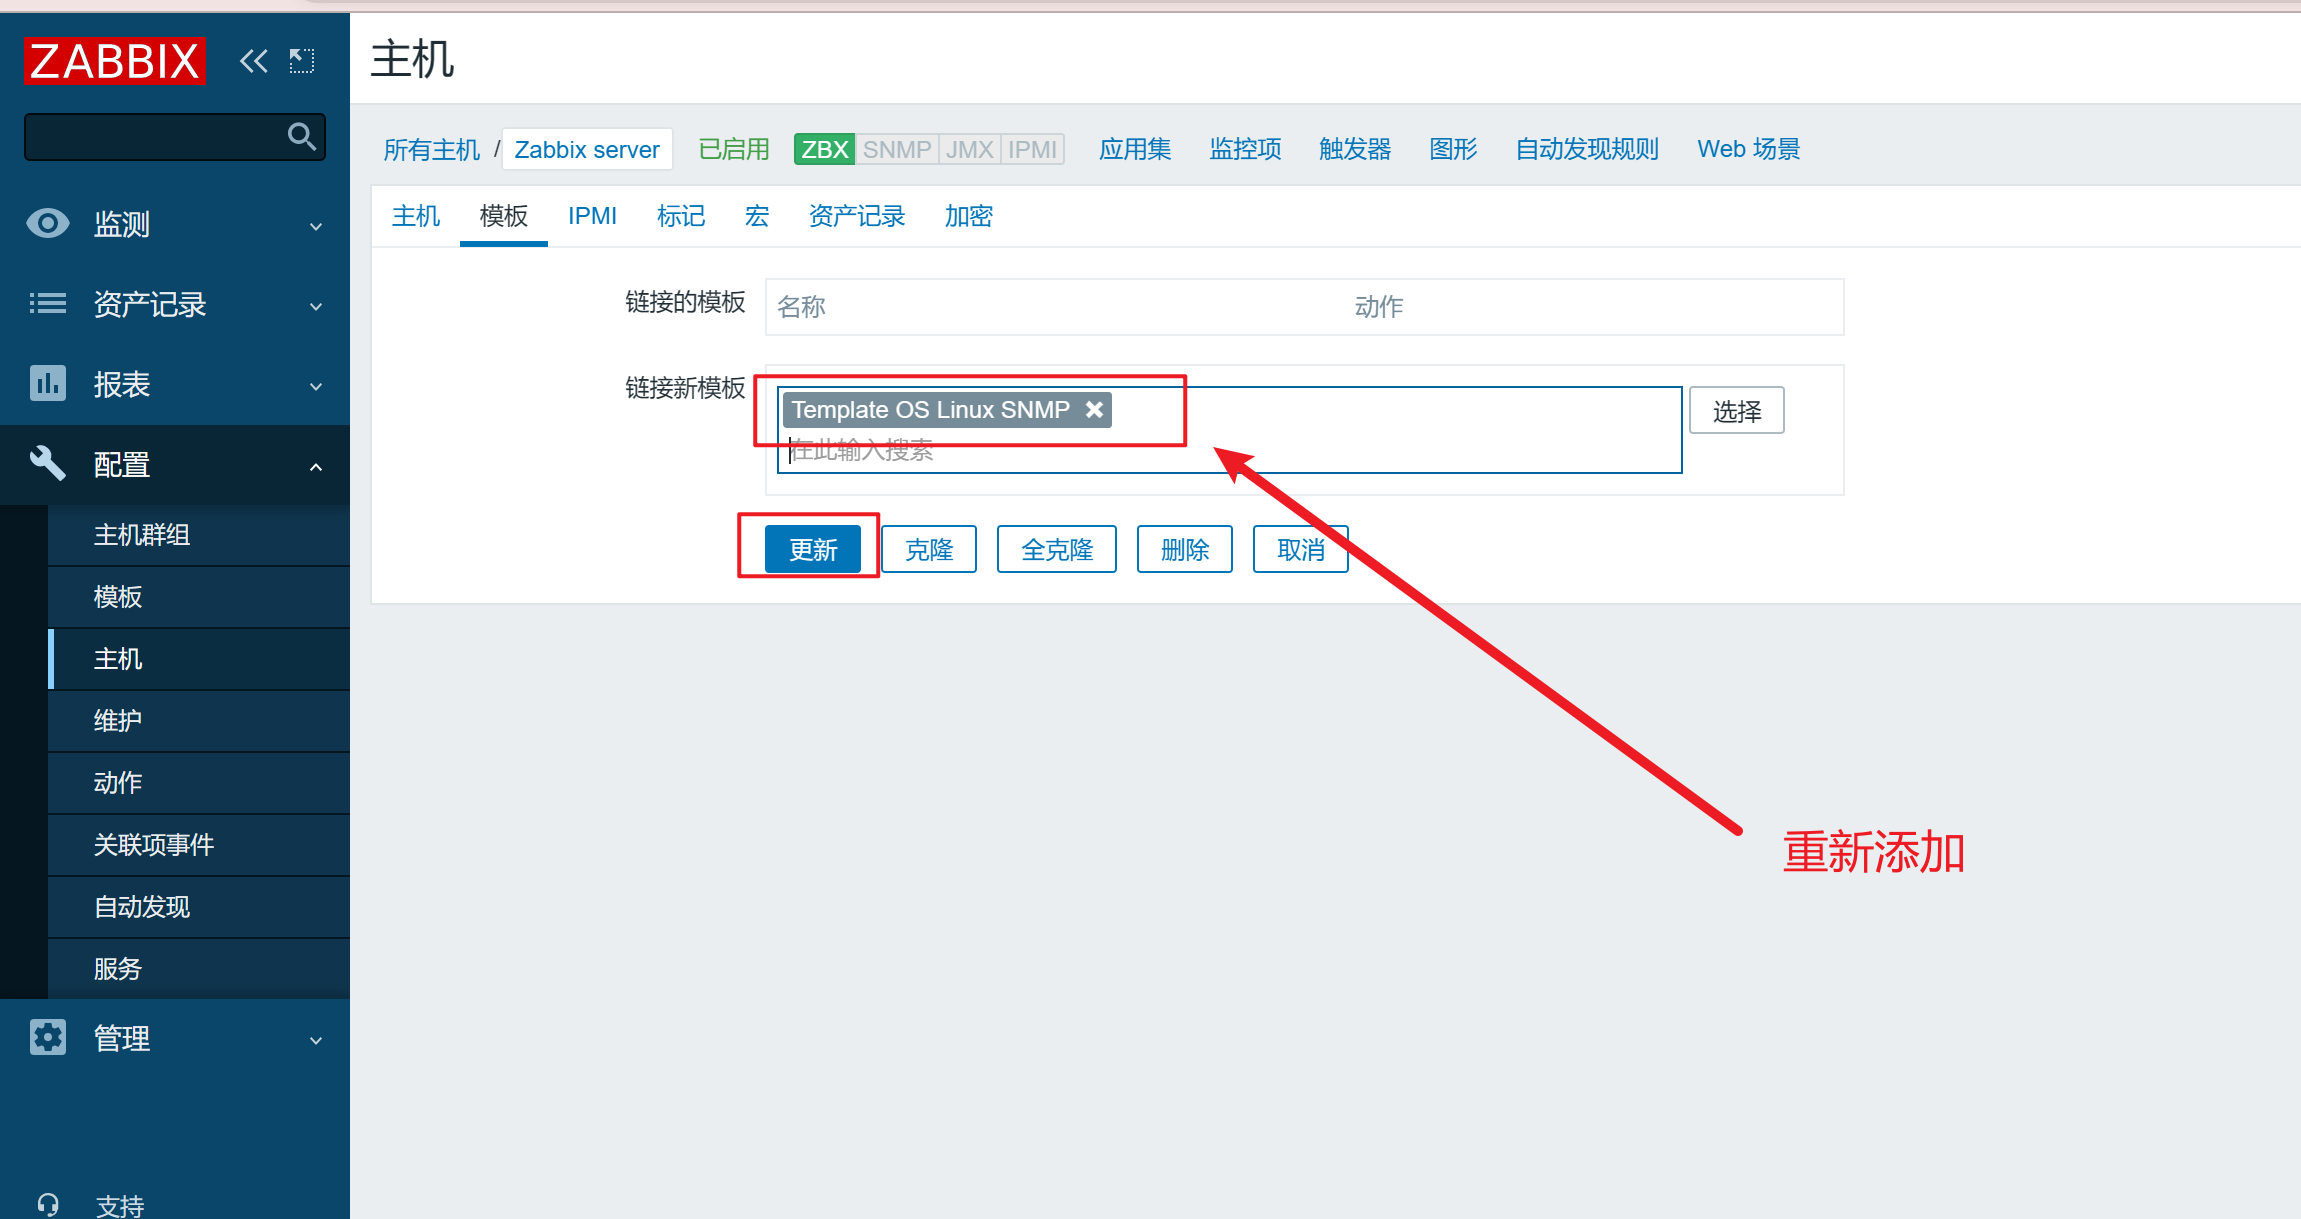Remove the Template OS Linux SNMP tag
Image resolution: width=2301 pixels, height=1219 pixels.
[1094, 409]
